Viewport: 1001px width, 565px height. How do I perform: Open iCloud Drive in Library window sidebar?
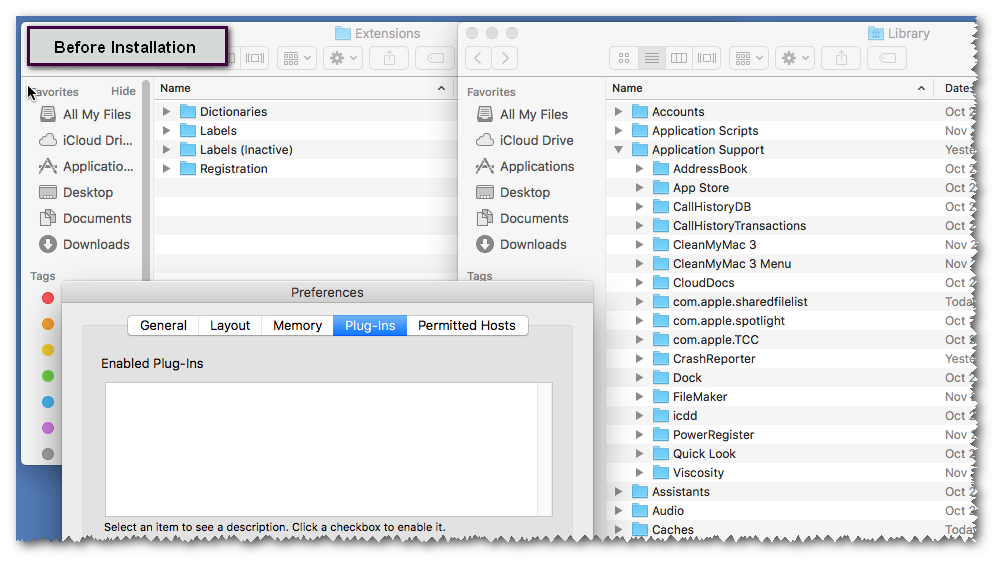coord(536,140)
